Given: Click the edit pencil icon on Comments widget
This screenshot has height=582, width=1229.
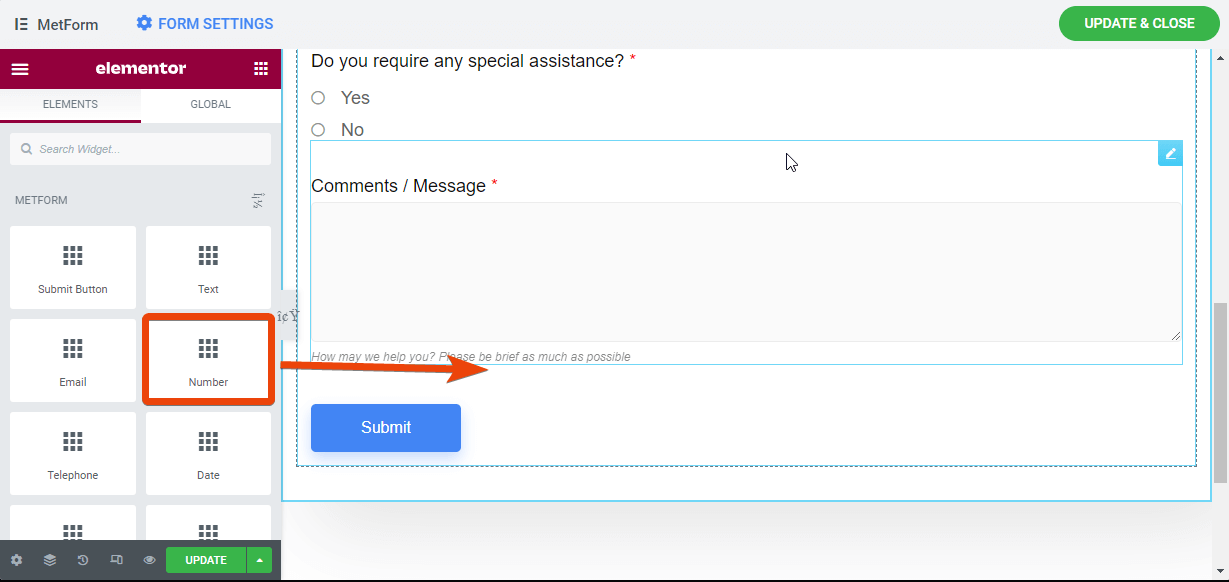Looking at the screenshot, I should [1170, 153].
